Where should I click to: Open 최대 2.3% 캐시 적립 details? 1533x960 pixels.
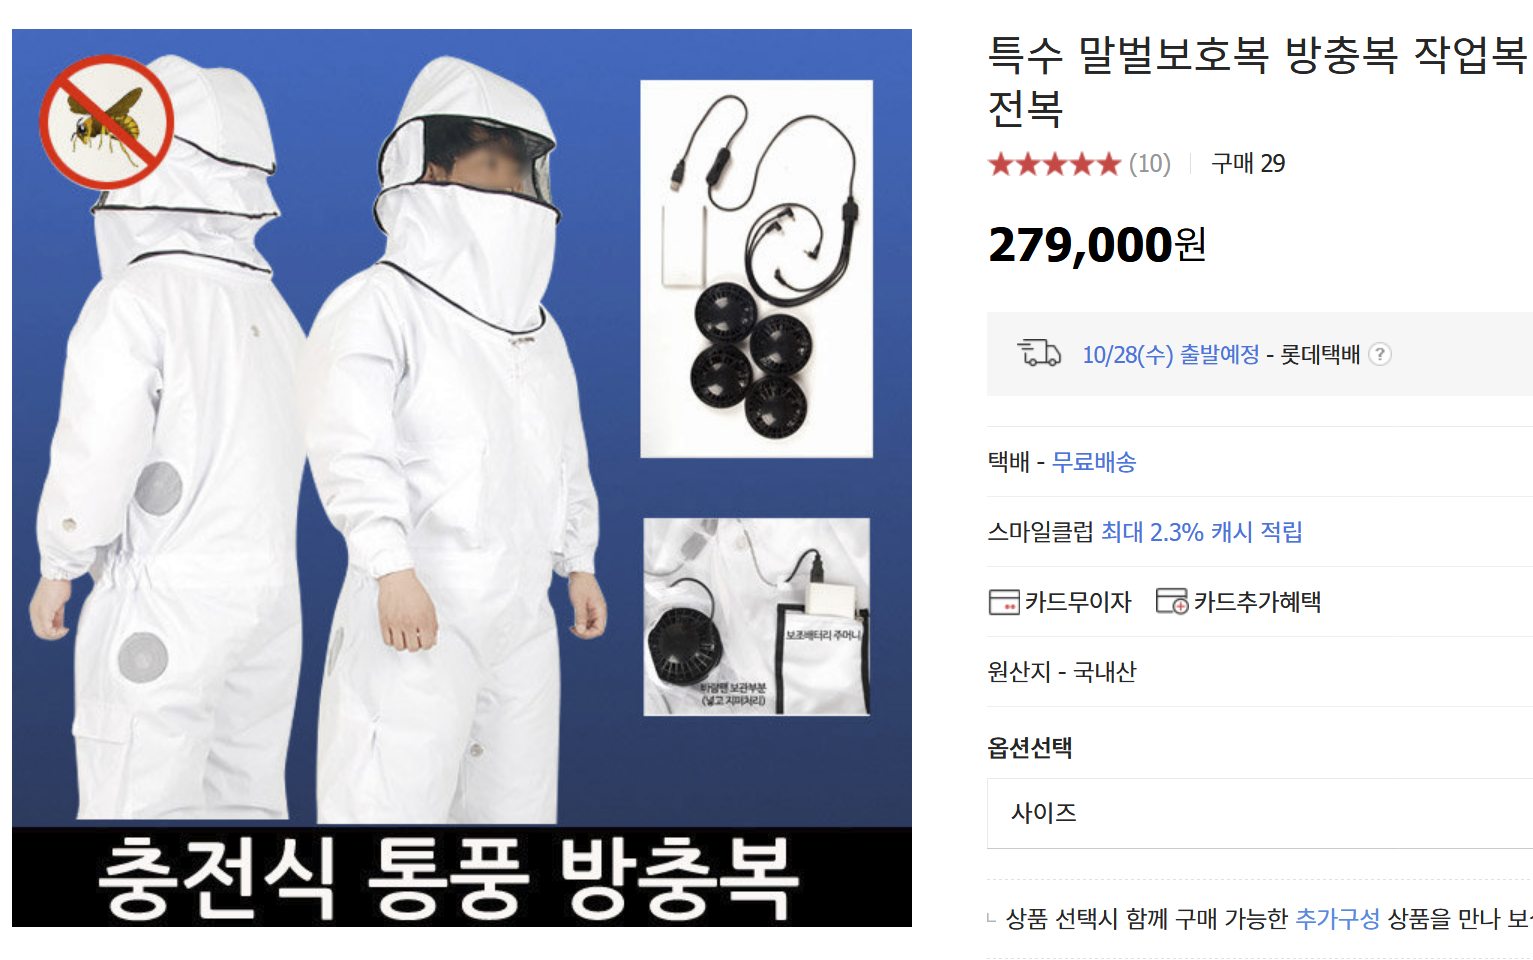point(1201,532)
